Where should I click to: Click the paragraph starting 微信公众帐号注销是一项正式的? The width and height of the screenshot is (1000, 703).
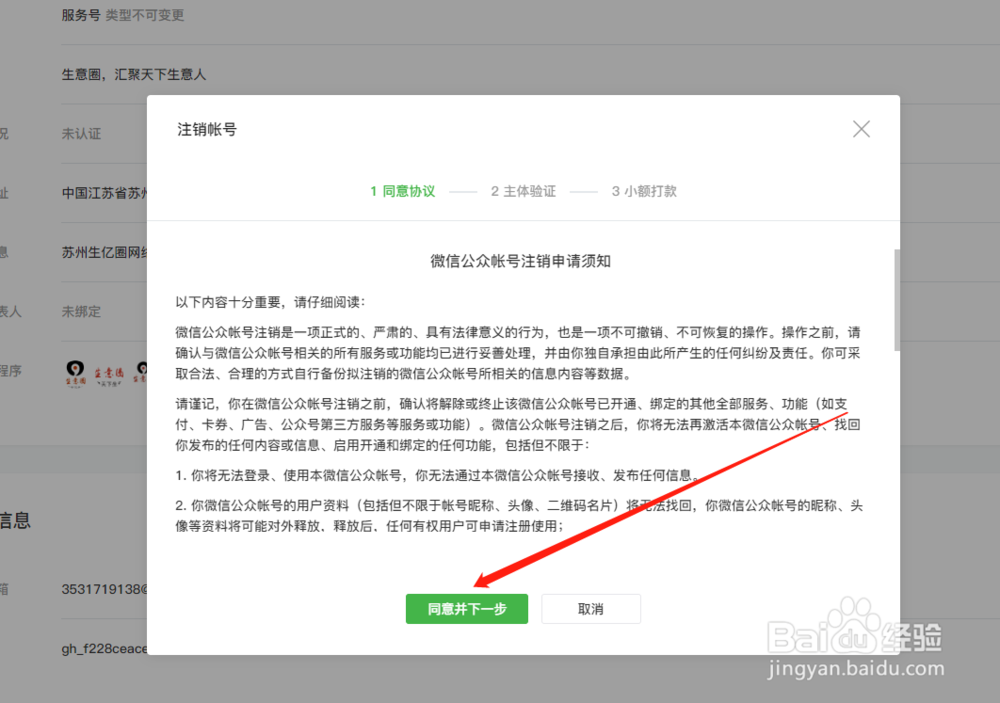point(518,353)
